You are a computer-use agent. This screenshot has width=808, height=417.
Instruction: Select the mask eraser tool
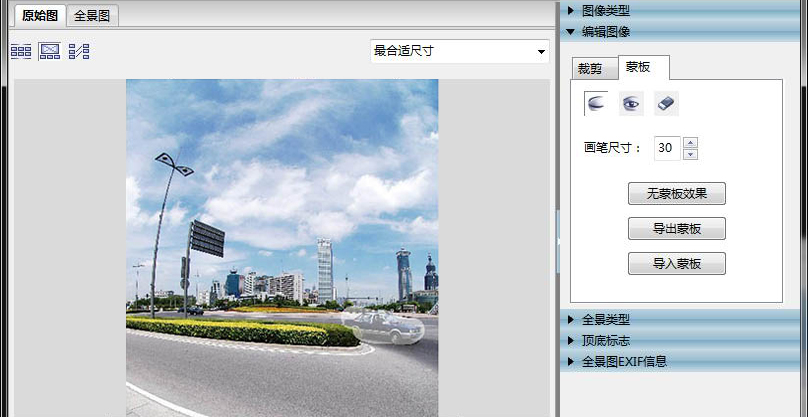pyautogui.click(x=666, y=102)
